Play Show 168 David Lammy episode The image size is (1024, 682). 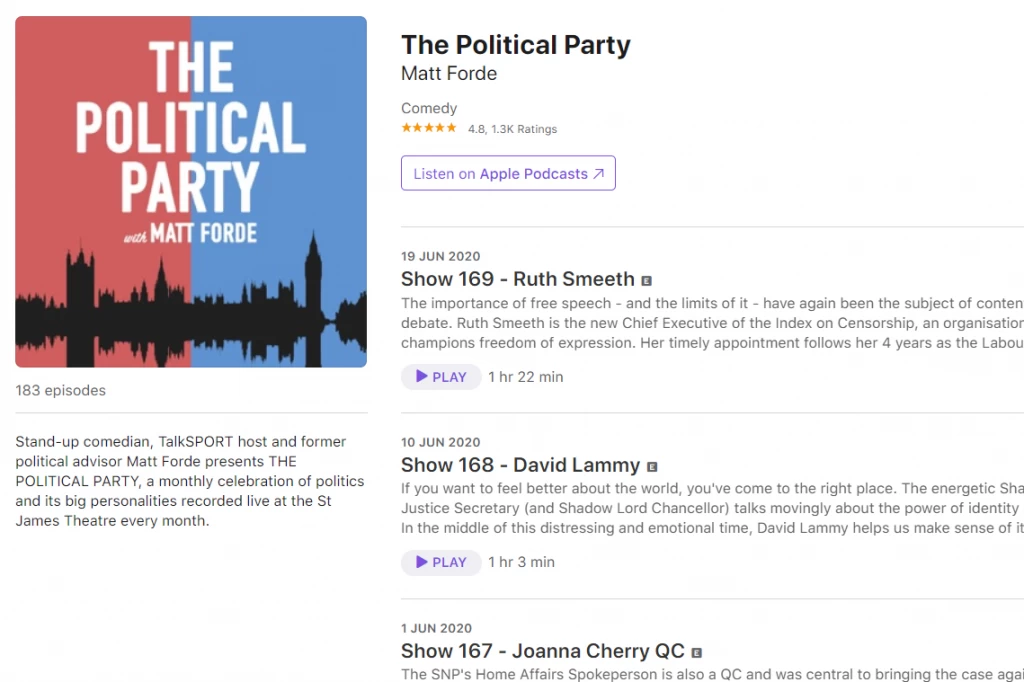(x=441, y=562)
